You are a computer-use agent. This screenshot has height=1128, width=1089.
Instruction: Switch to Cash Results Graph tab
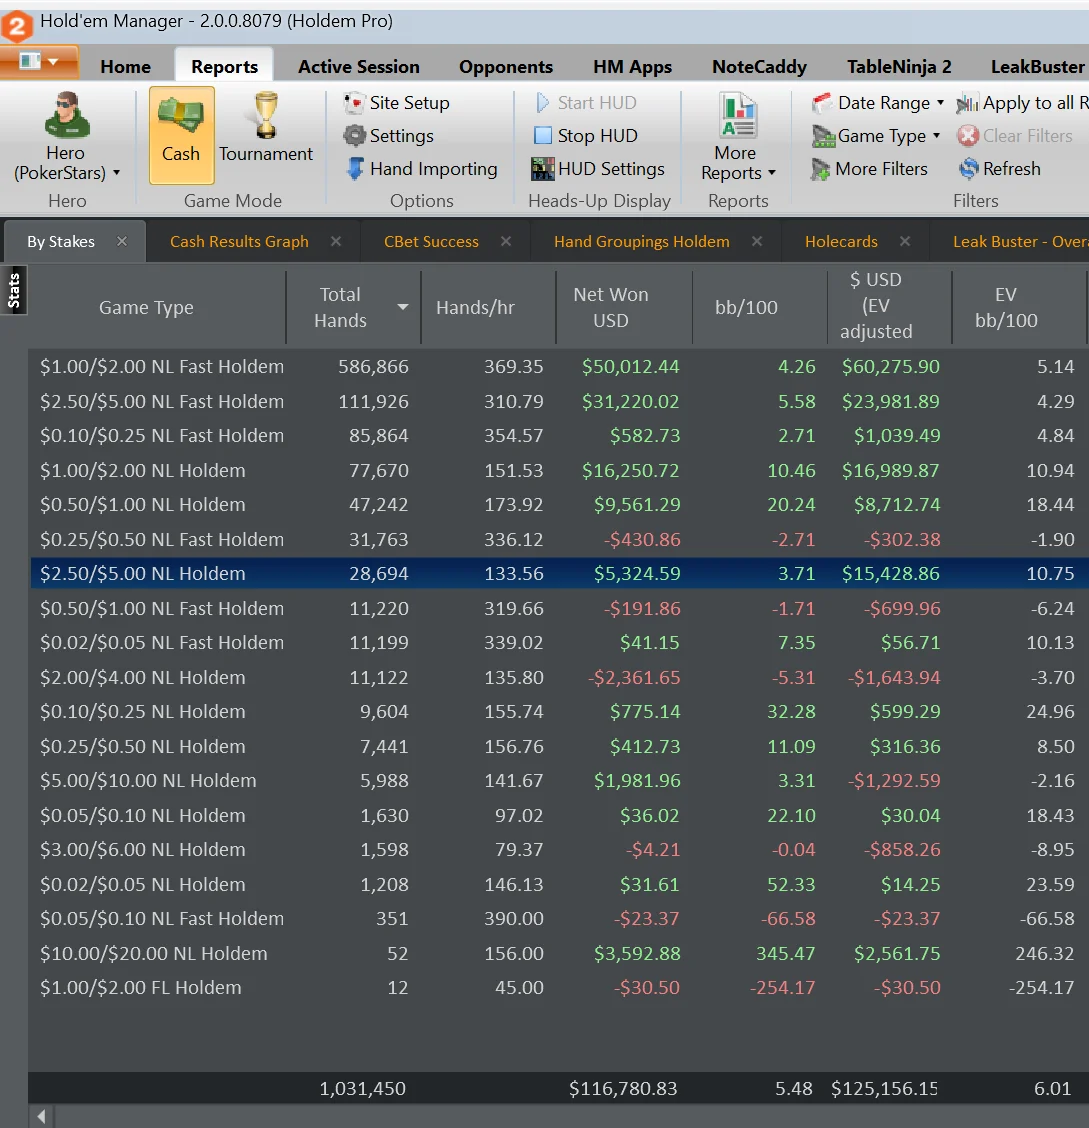coord(239,241)
